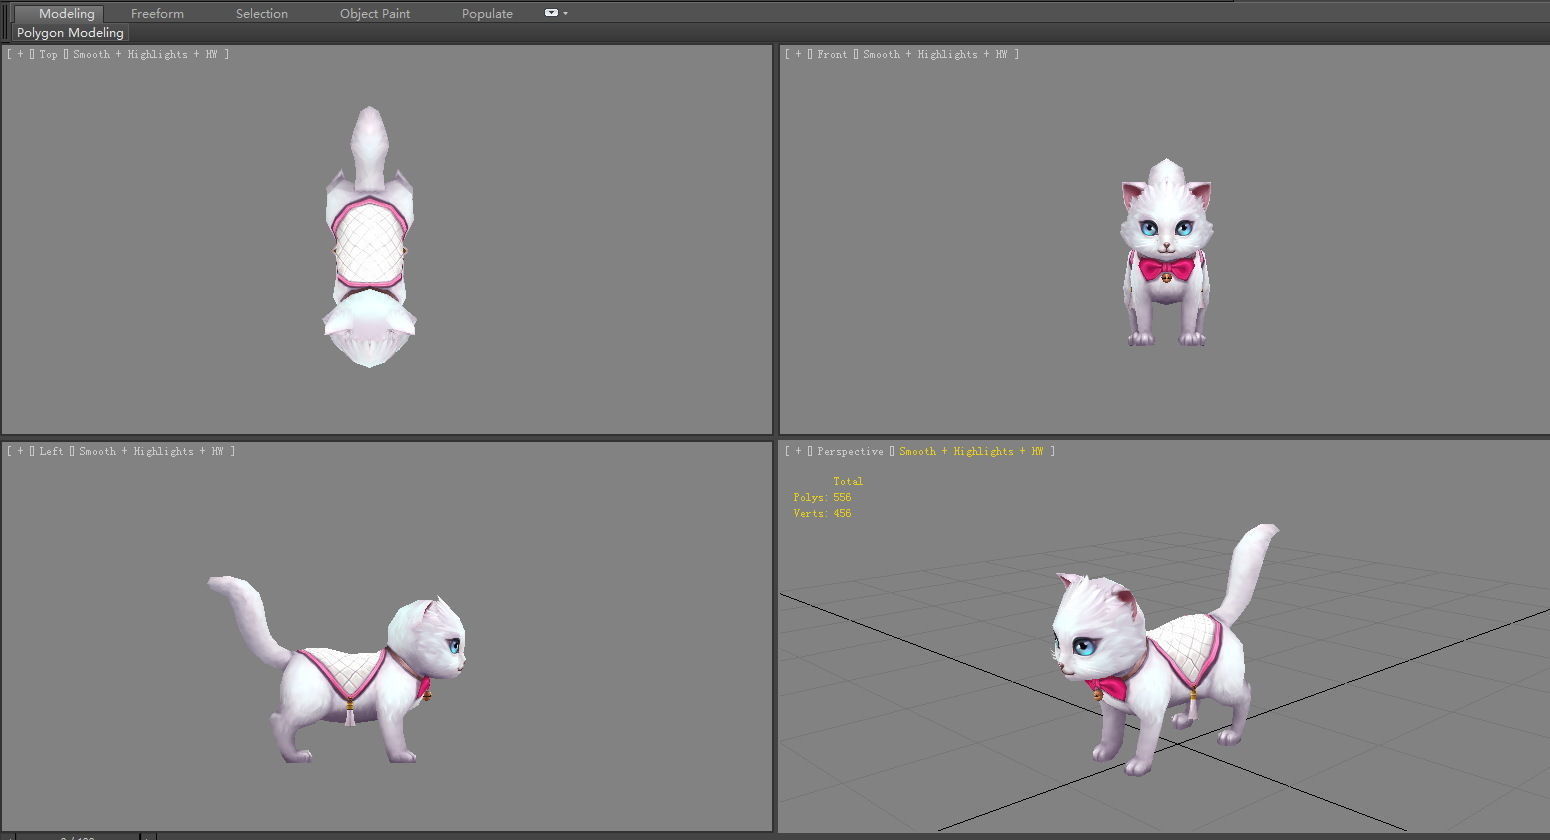Open Perspective viewport general [+] menu
The image size is (1550, 840).
click(x=798, y=451)
